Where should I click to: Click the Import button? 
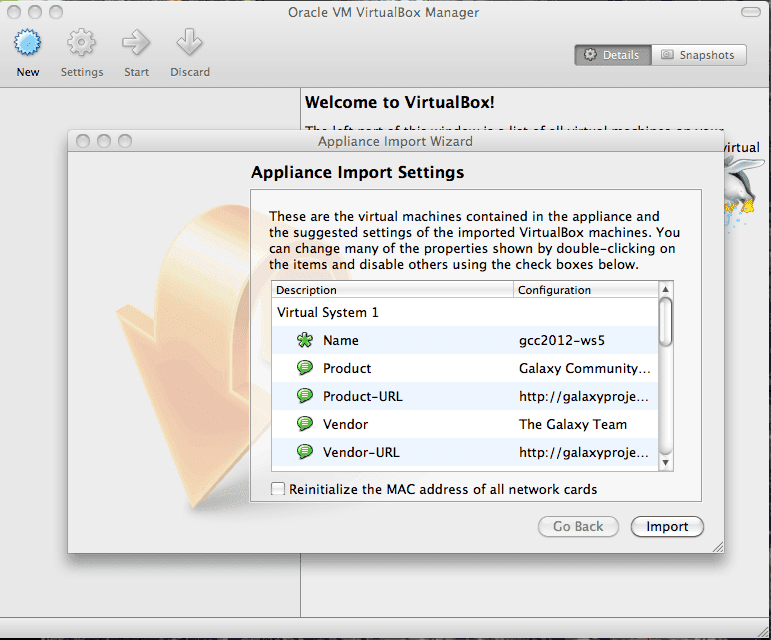tap(667, 526)
